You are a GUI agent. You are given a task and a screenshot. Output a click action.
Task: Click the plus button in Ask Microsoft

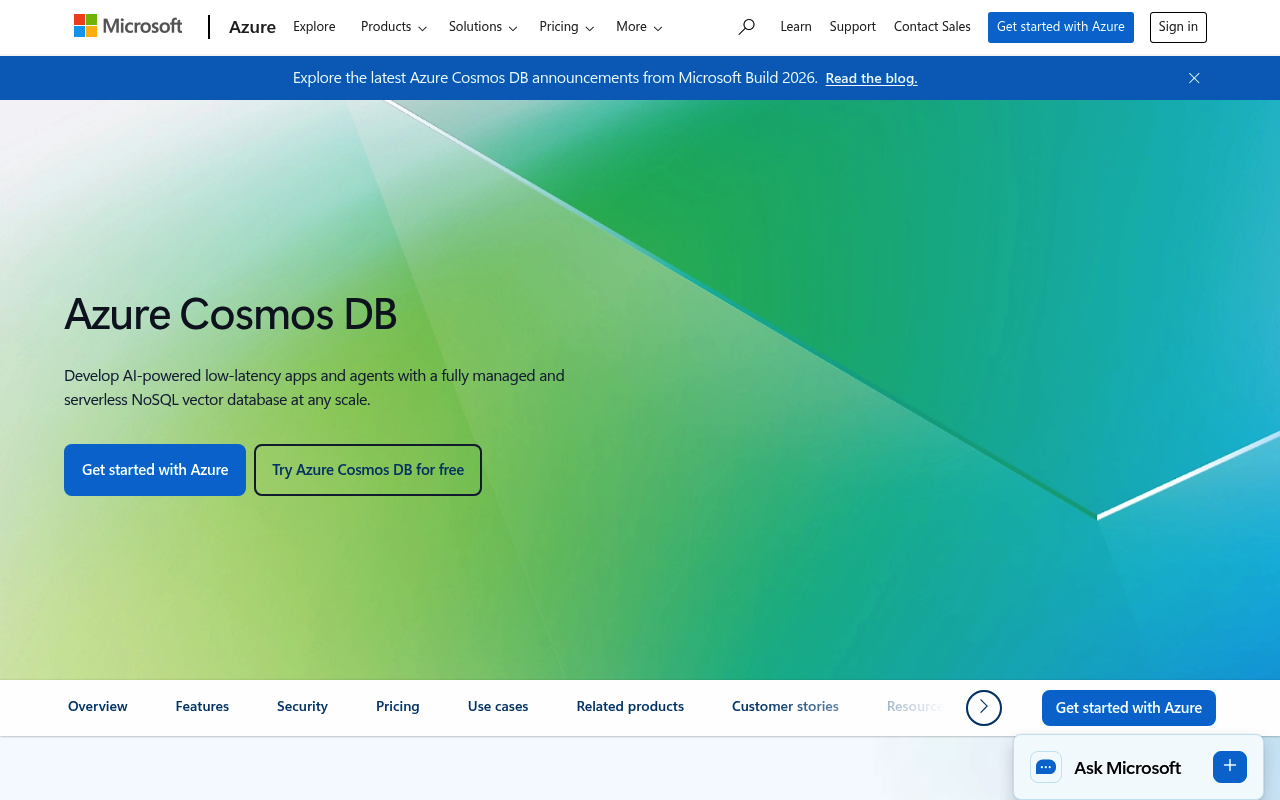pyautogui.click(x=1230, y=766)
